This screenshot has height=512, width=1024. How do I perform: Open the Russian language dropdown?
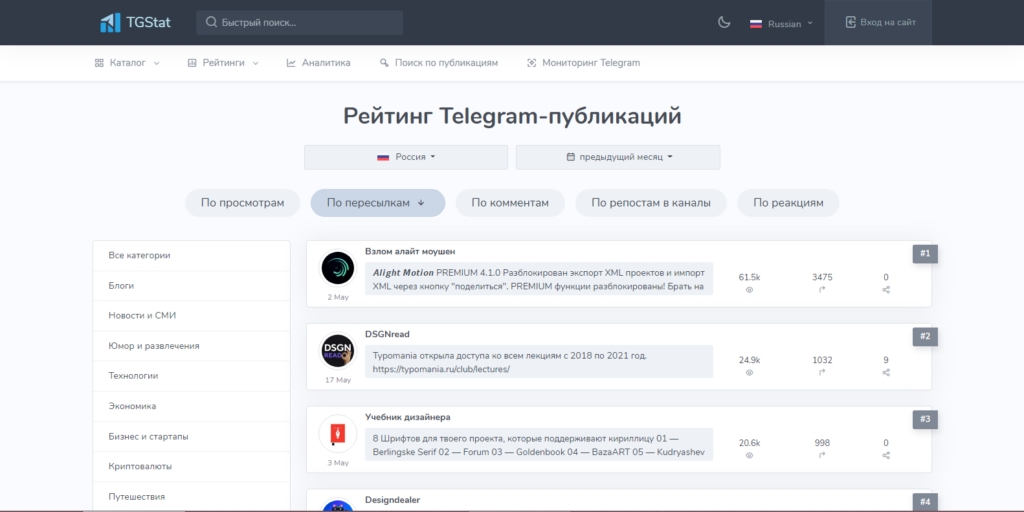click(782, 23)
